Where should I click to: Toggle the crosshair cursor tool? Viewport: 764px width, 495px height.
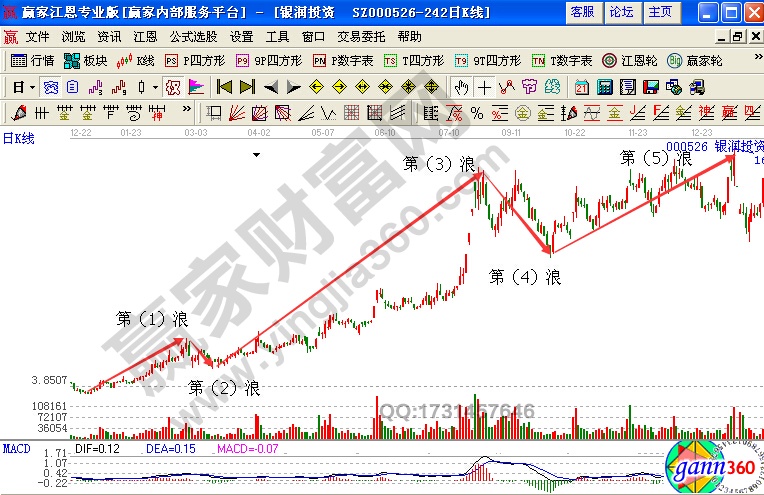coord(484,86)
